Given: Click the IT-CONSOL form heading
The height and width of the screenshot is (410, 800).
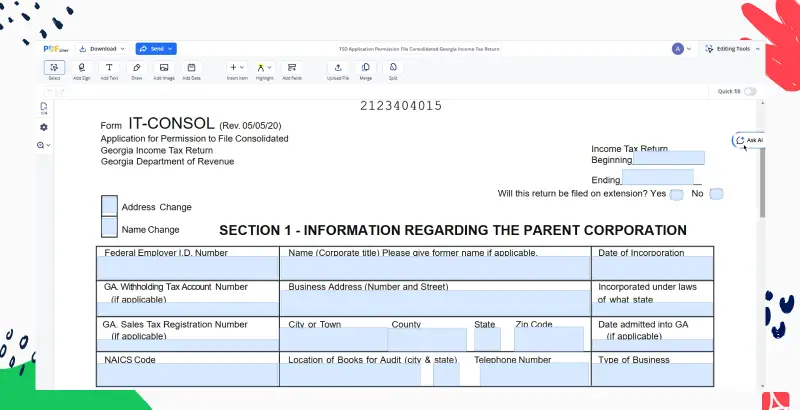Looking at the screenshot, I should (x=171, y=123).
